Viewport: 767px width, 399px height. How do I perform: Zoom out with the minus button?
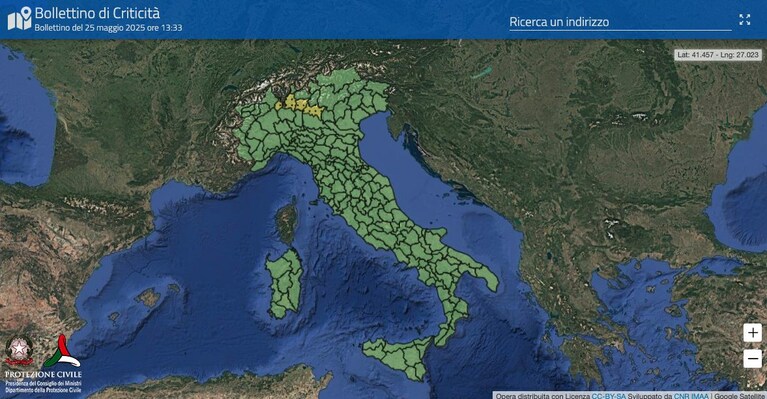[x=753, y=358]
